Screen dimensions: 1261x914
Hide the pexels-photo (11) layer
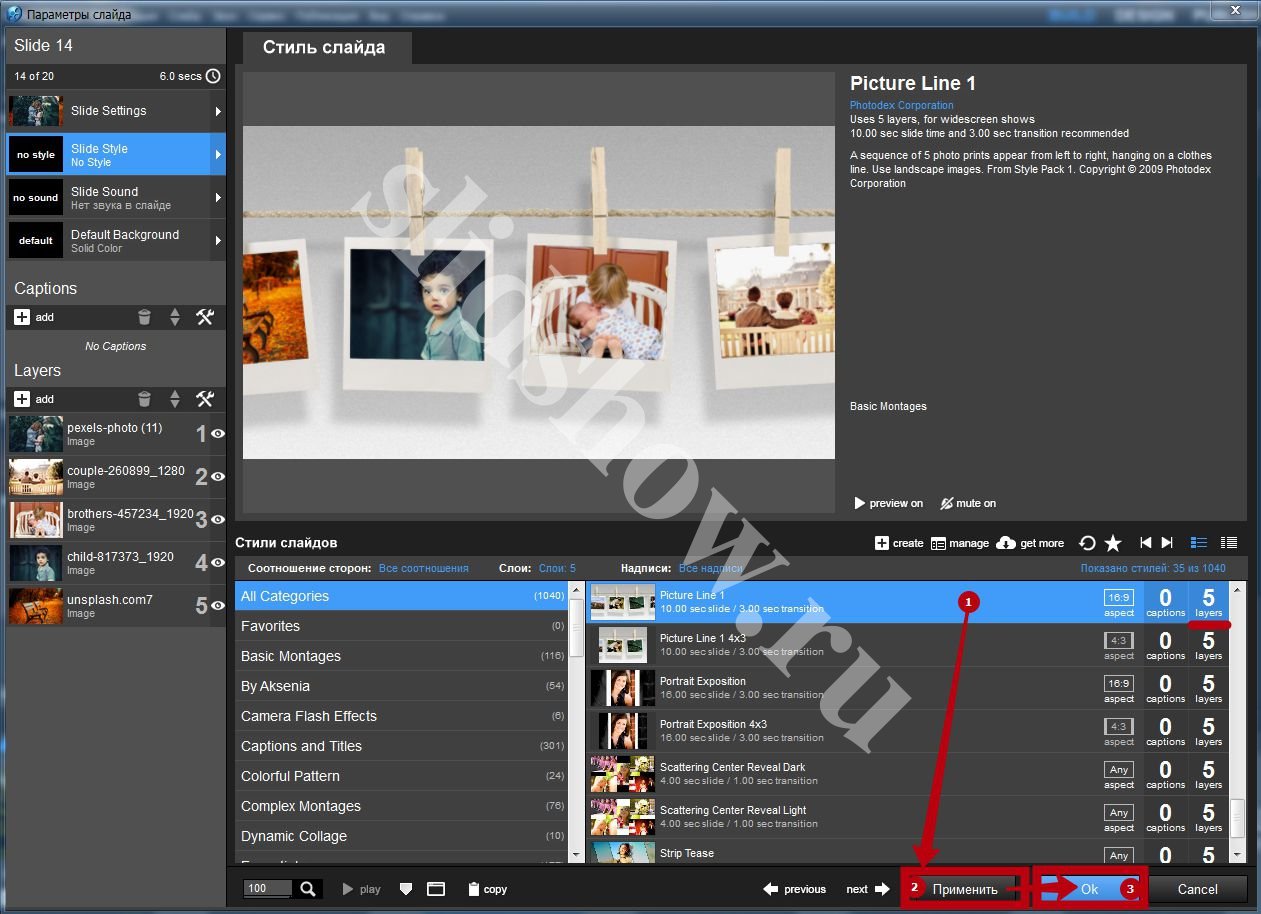(217, 434)
